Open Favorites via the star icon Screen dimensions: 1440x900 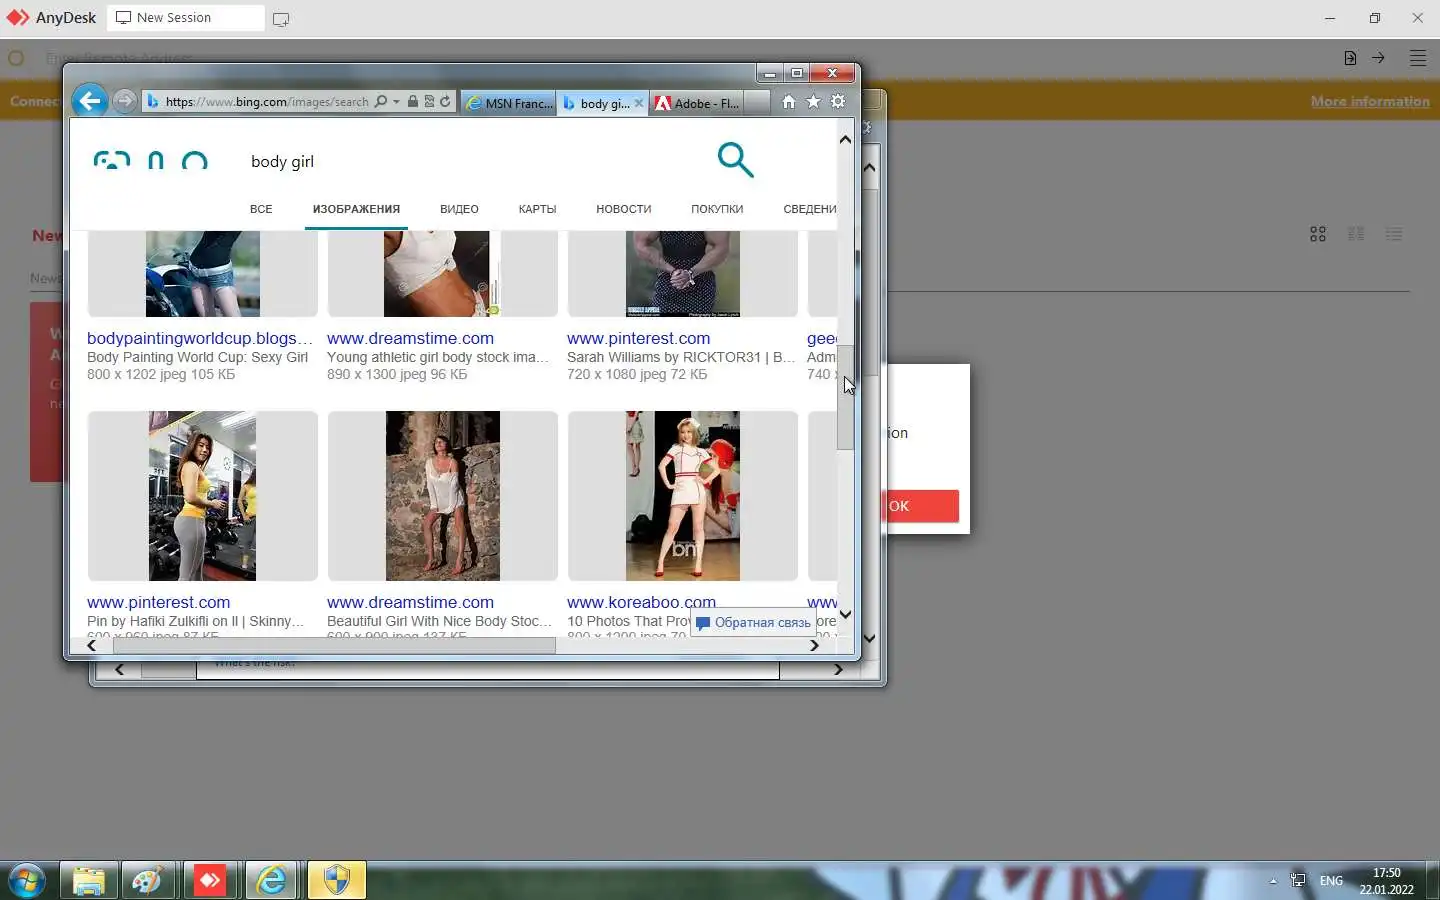813,102
